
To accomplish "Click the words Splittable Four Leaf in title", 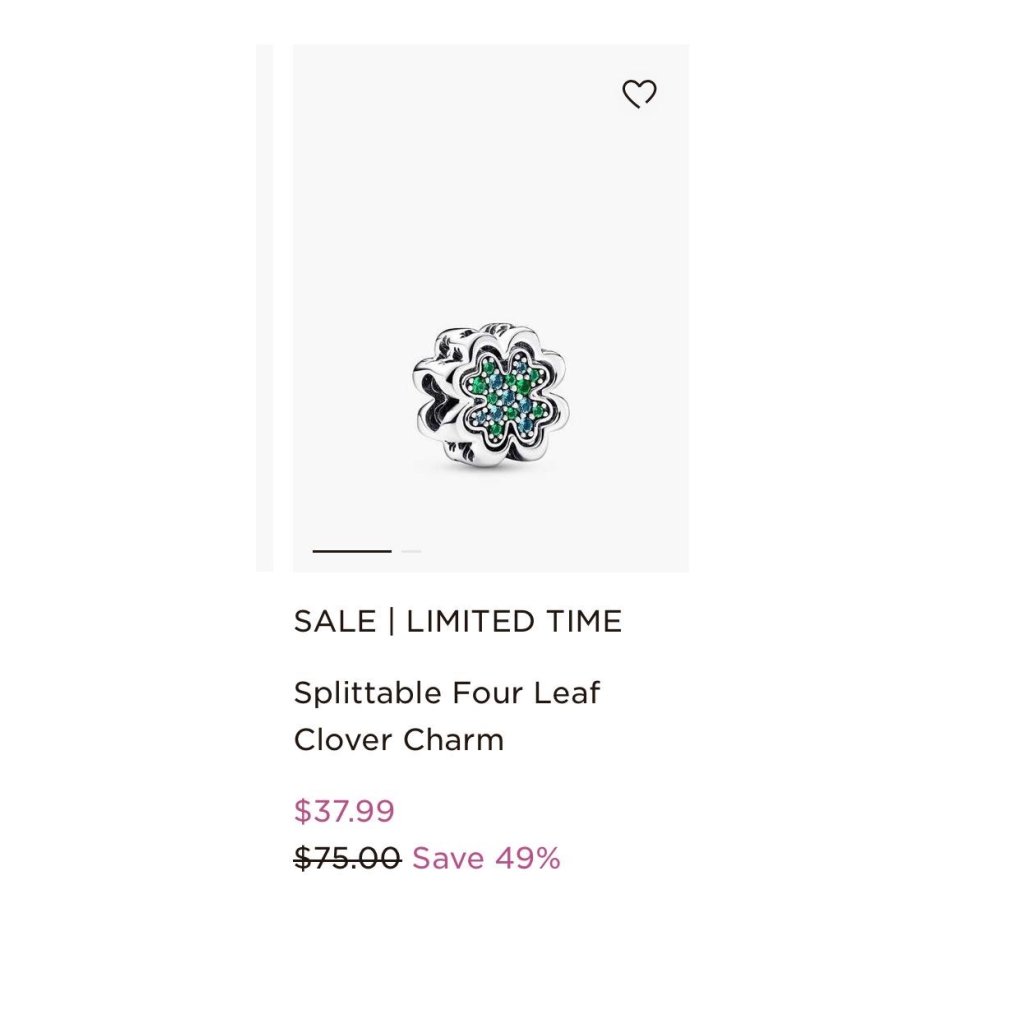I will (447, 692).
